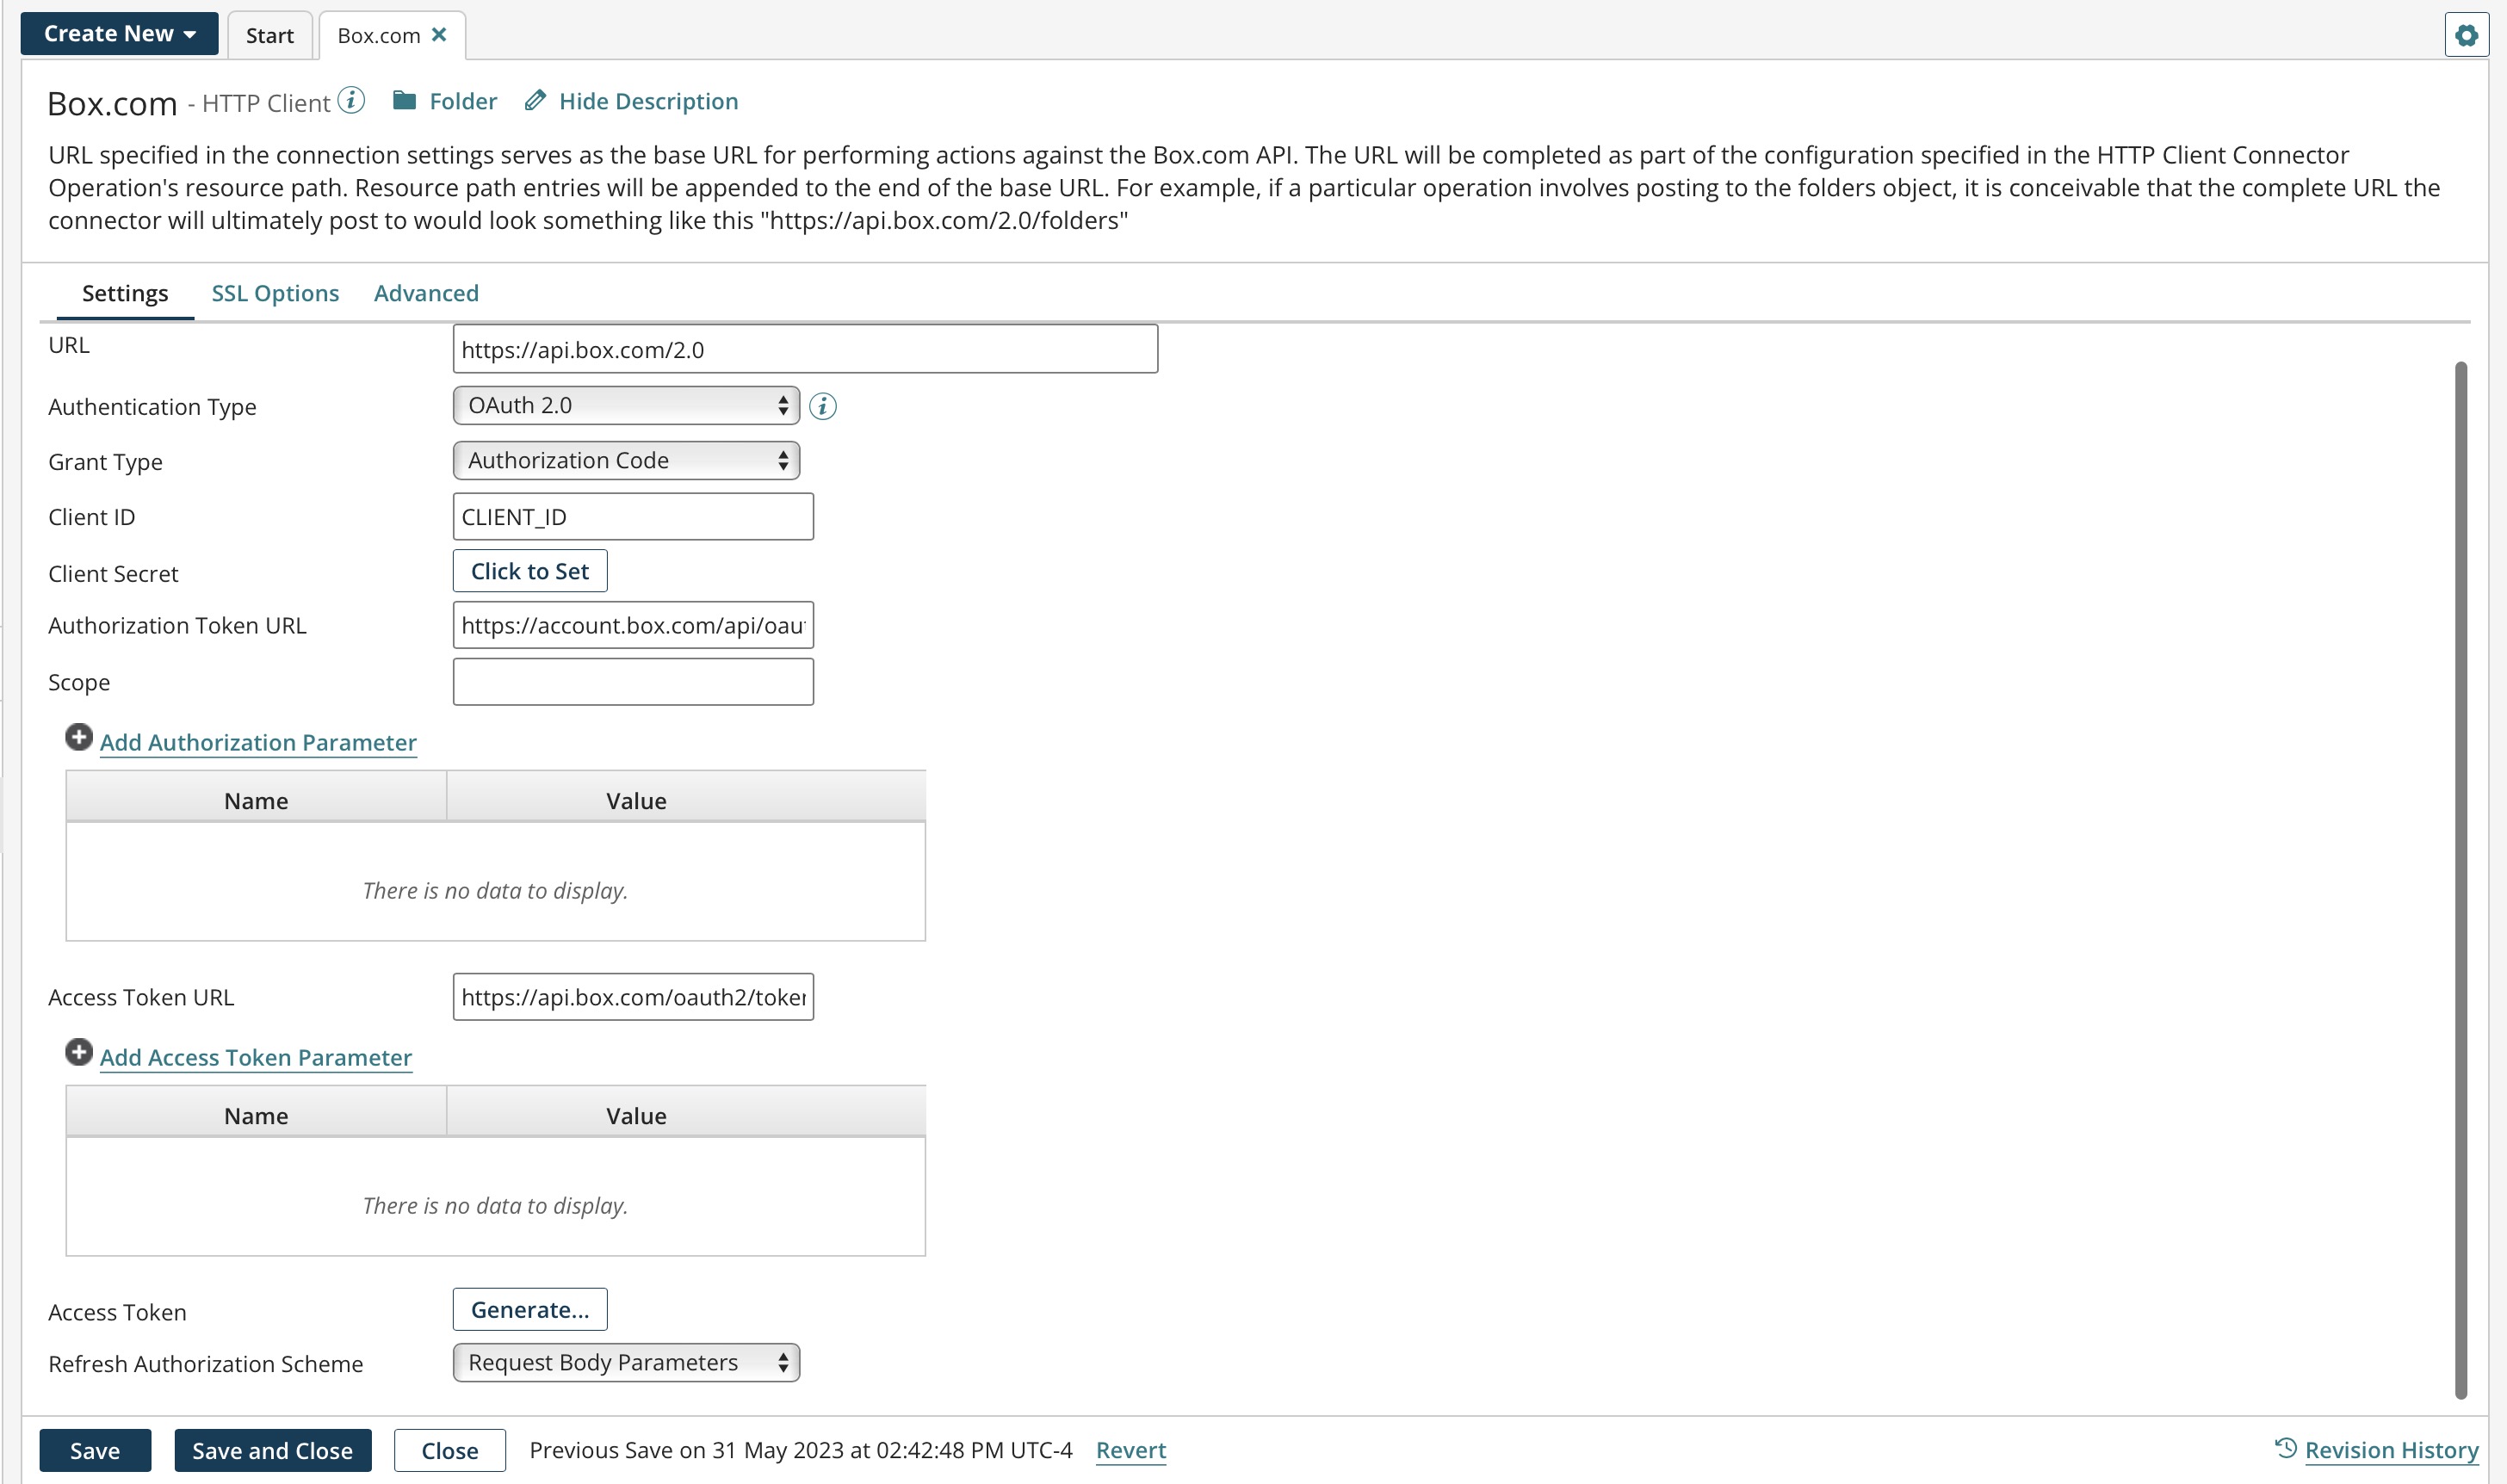2507x1484 pixels.
Task: Click the Hide Description pencil icon
Action: [x=536, y=100]
